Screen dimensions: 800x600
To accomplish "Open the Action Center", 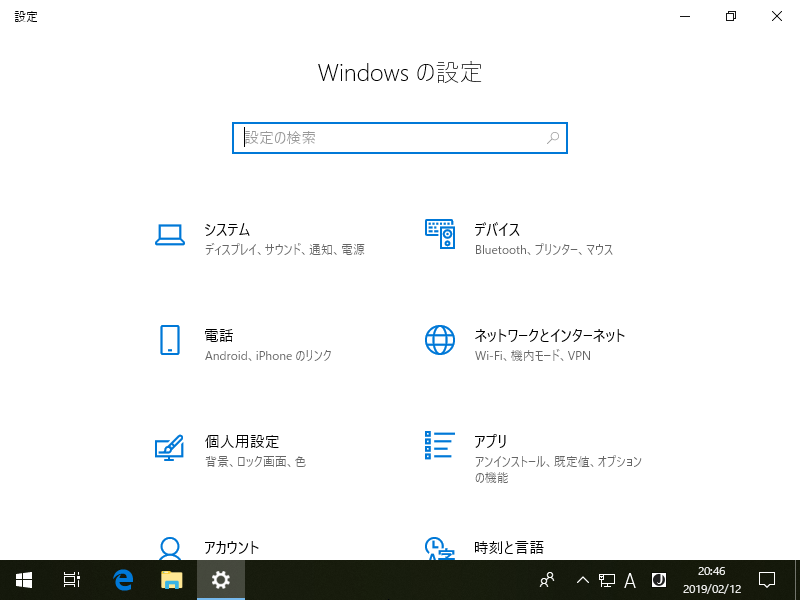I will pyautogui.click(x=766, y=580).
